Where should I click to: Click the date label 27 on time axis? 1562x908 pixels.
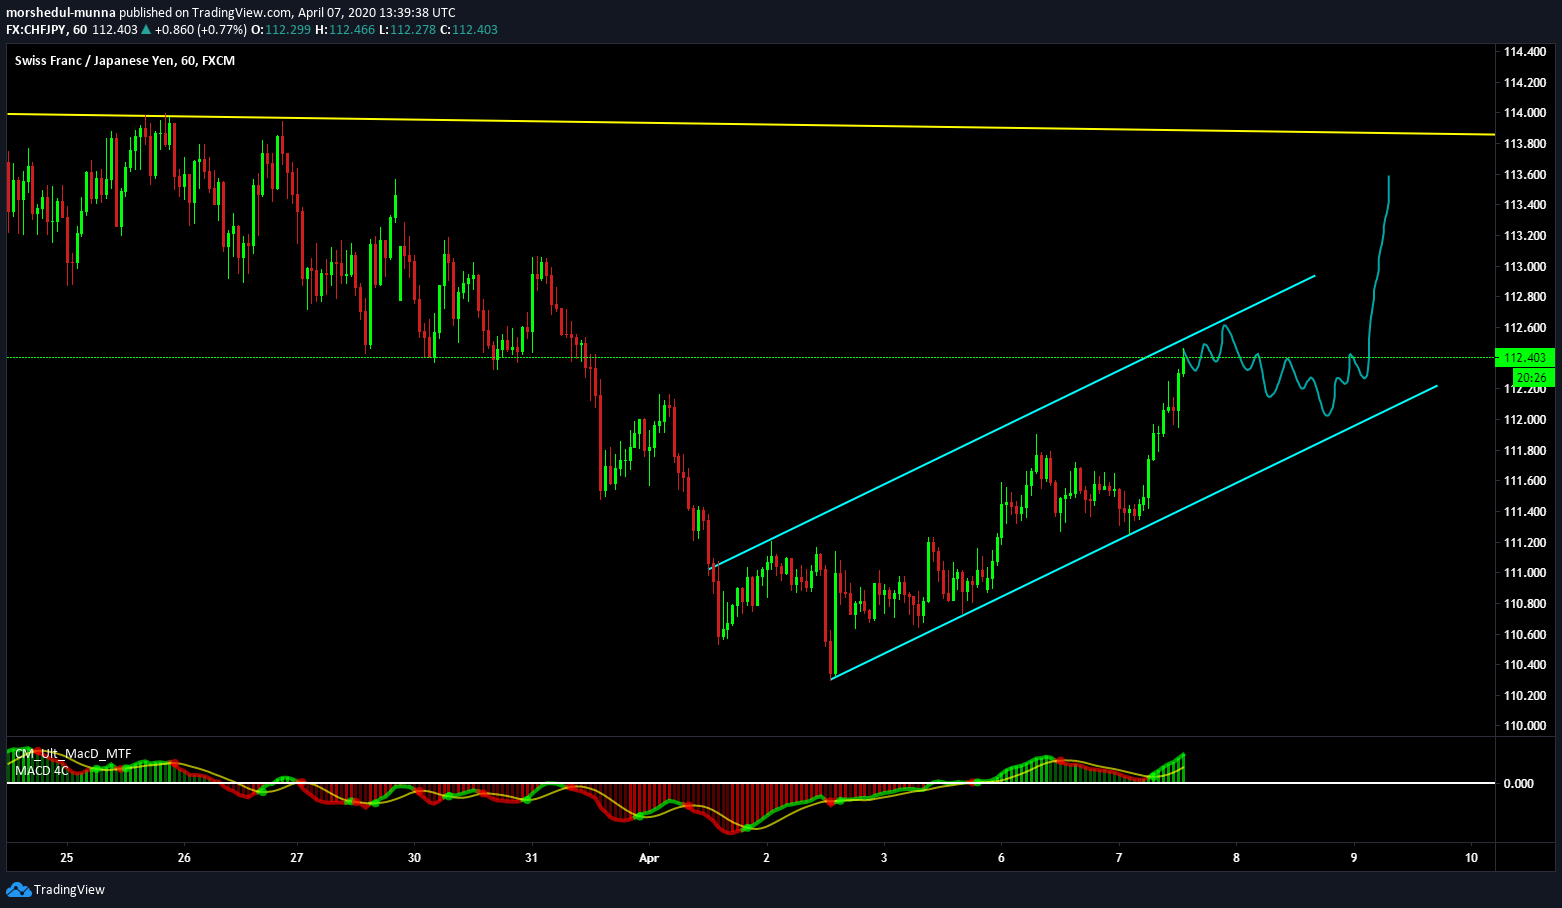click(x=297, y=858)
